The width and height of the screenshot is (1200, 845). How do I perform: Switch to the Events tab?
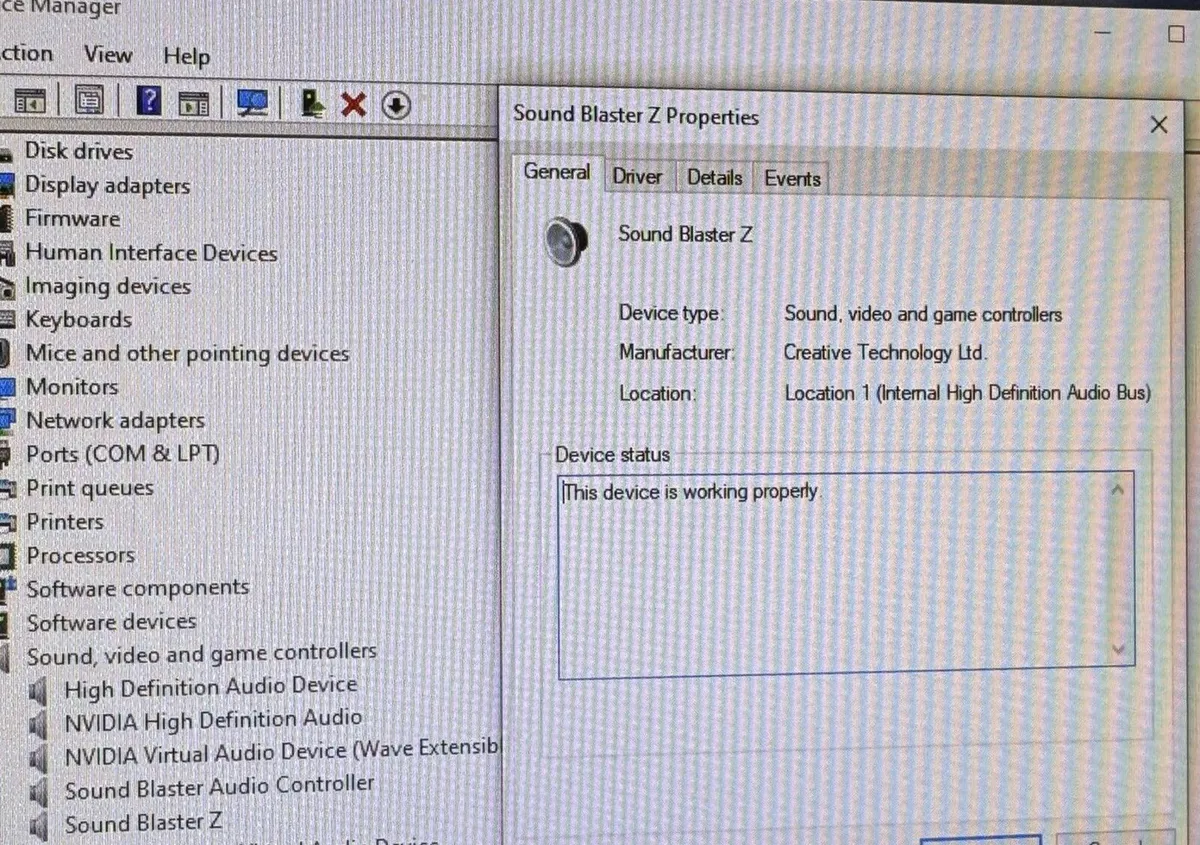click(x=792, y=178)
